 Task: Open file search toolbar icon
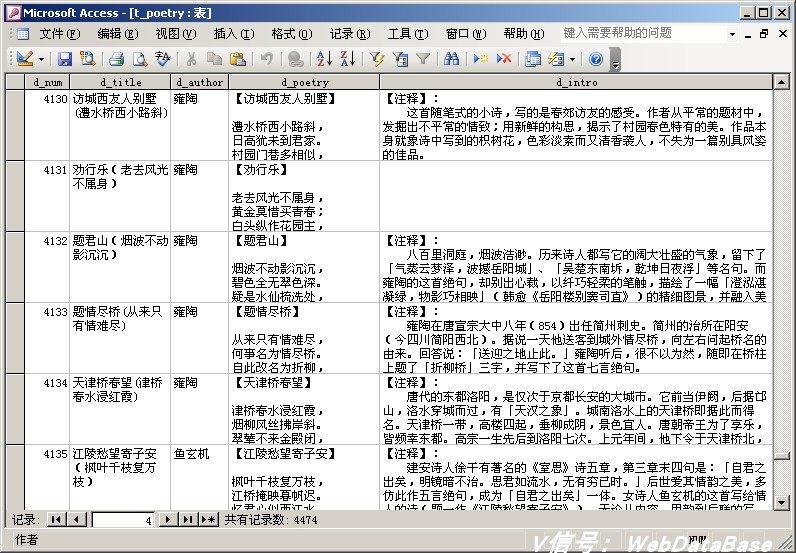click(x=88, y=59)
